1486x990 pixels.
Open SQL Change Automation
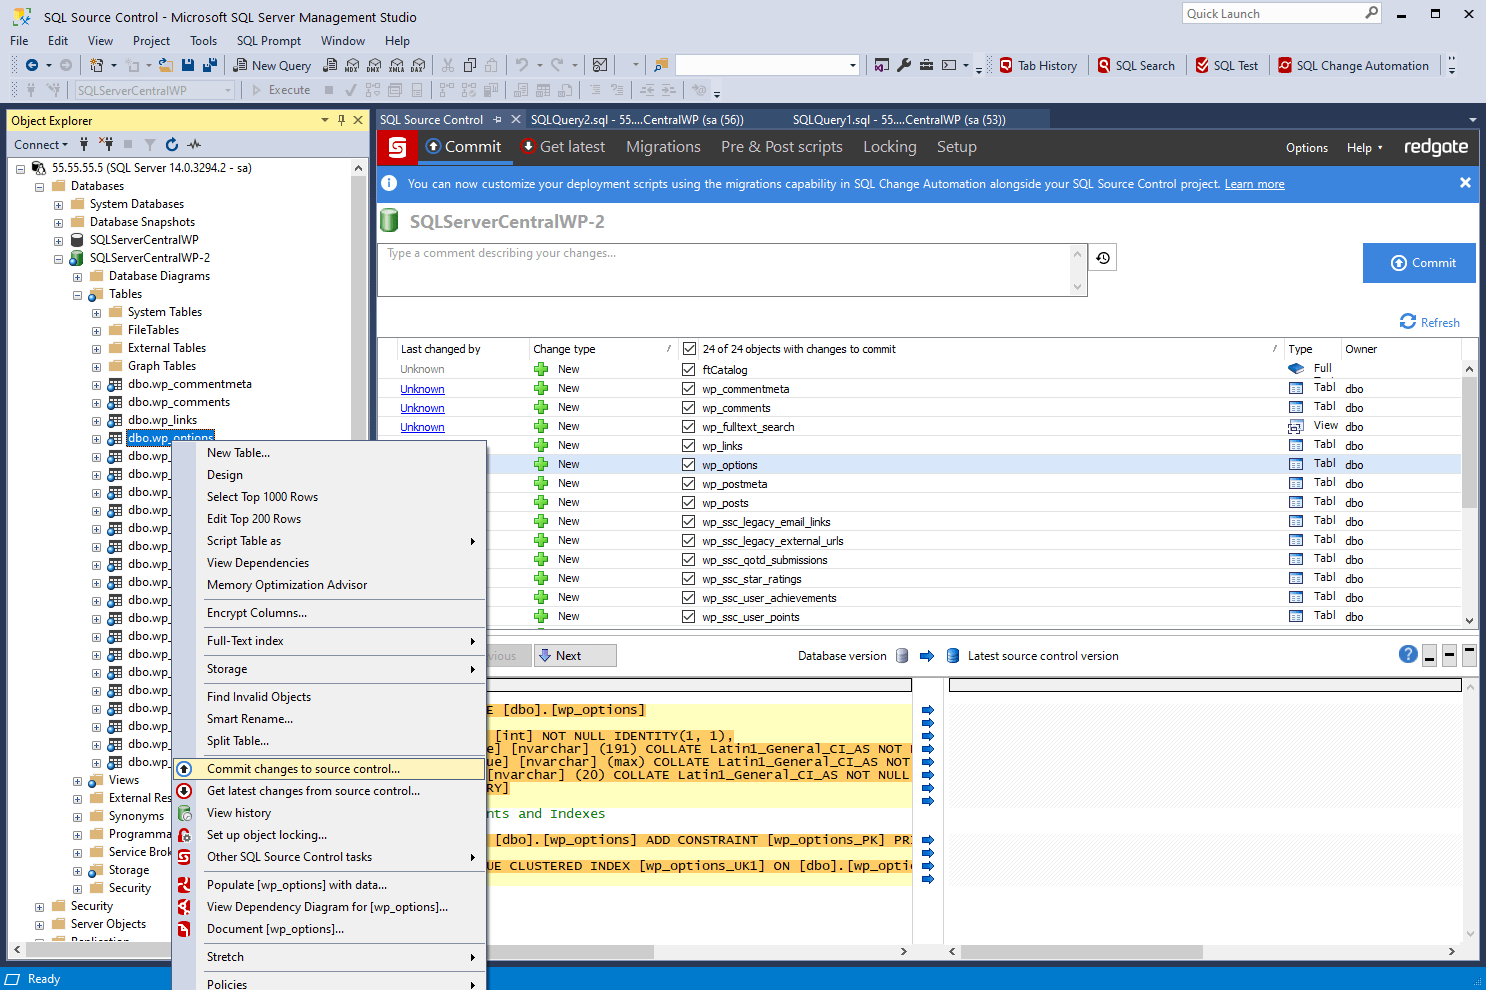pos(1354,65)
